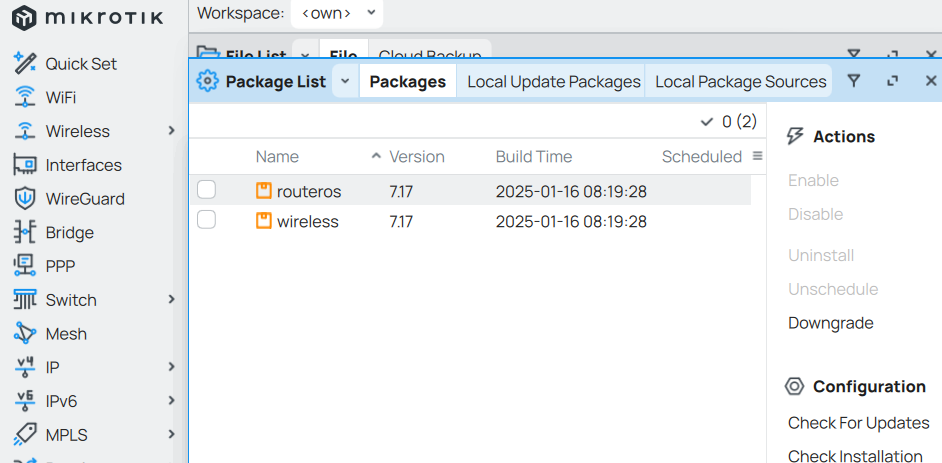Click the PPP sidebar icon
Viewport: 942px width, 463px height.
(25, 266)
